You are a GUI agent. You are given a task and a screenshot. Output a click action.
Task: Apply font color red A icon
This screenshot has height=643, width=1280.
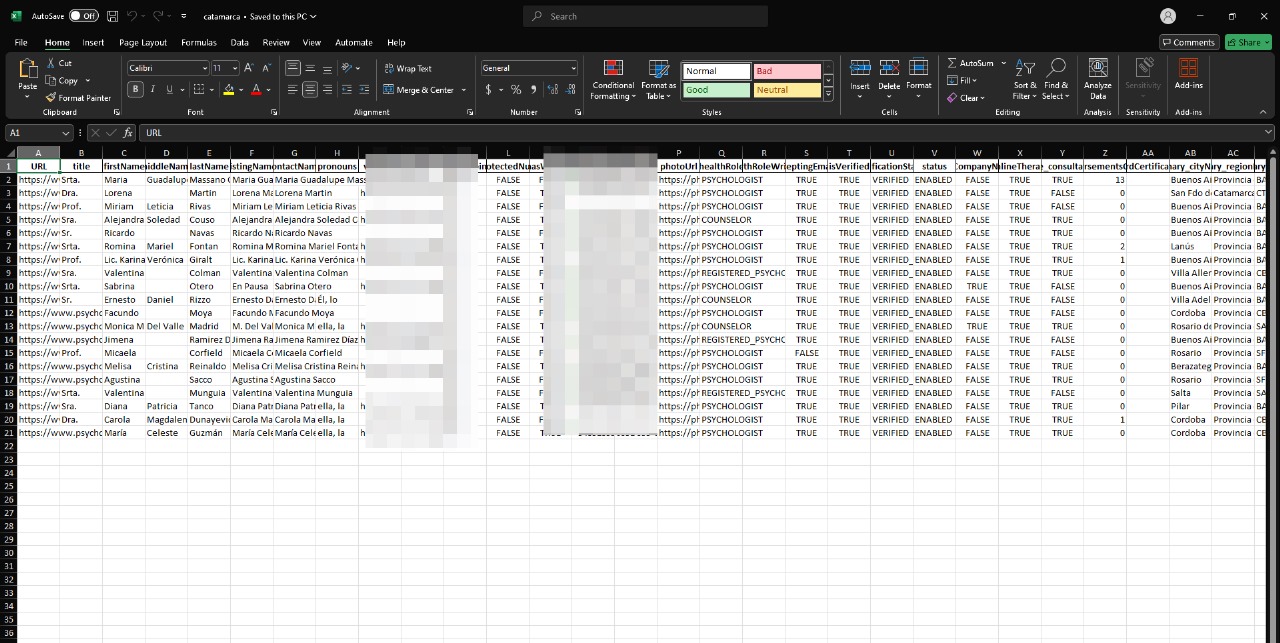pyautogui.click(x=256, y=89)
